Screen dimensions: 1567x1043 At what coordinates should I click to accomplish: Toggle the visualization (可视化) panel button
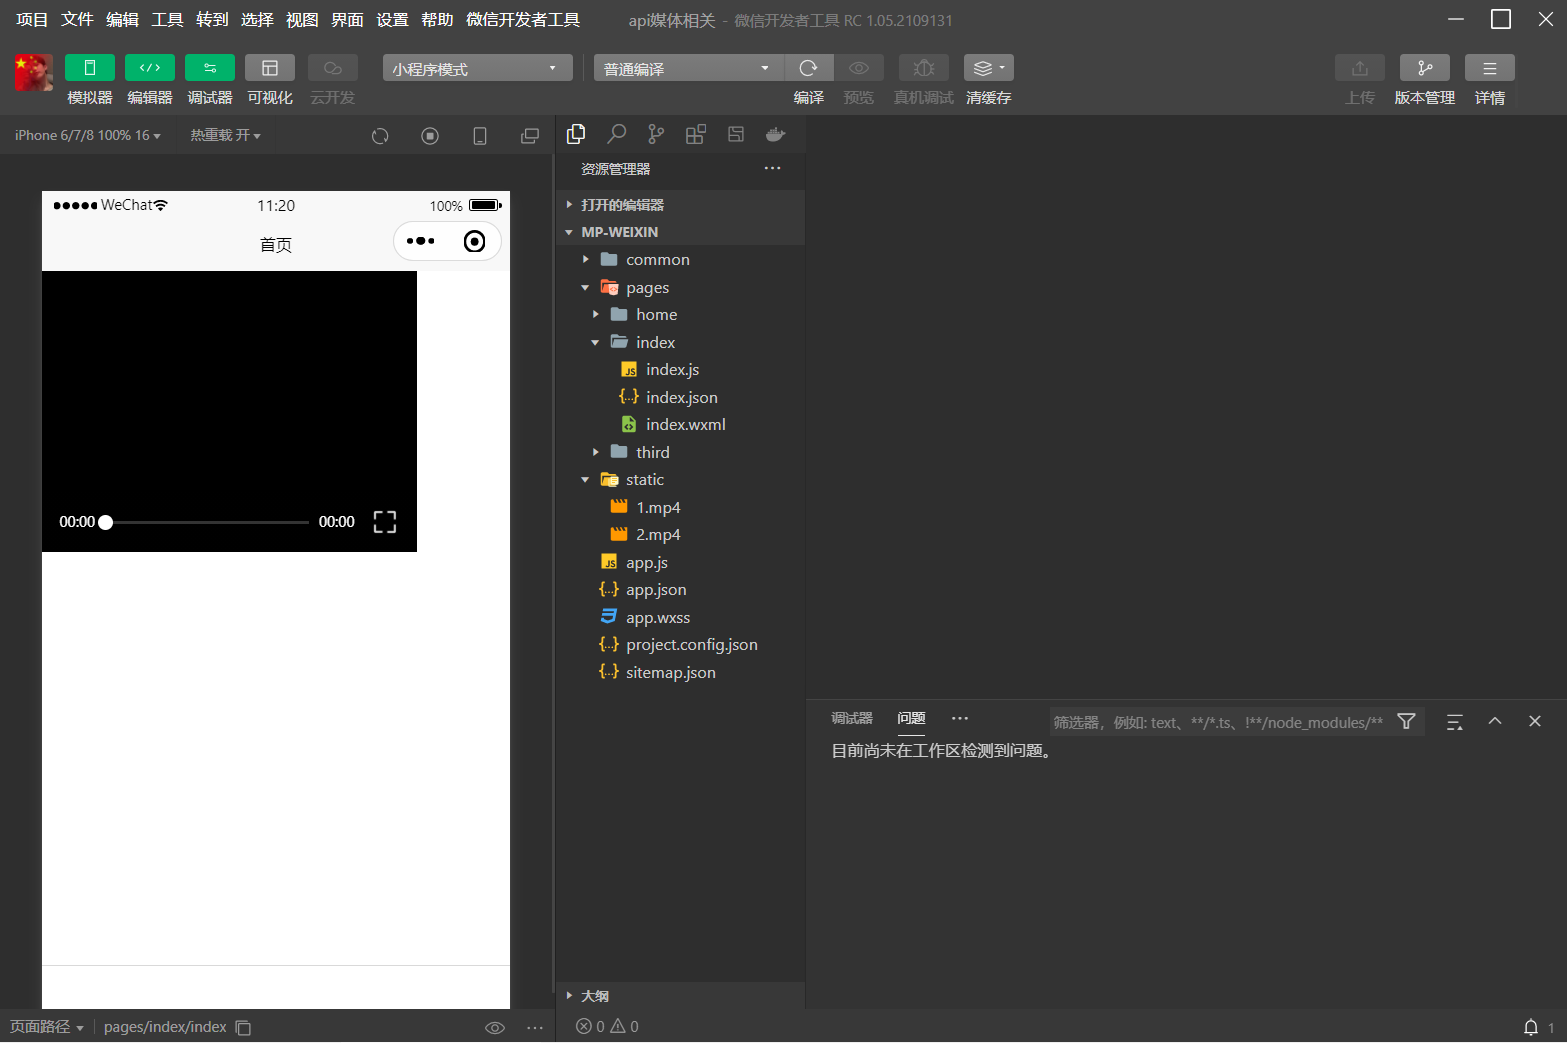[270, 67]
